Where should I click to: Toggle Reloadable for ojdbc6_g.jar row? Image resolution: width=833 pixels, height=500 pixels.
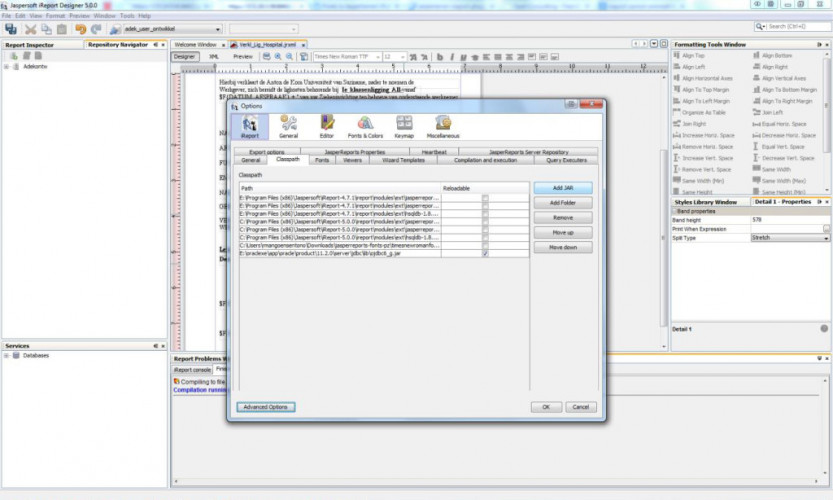pyautogui.click(x=485, y=253)
